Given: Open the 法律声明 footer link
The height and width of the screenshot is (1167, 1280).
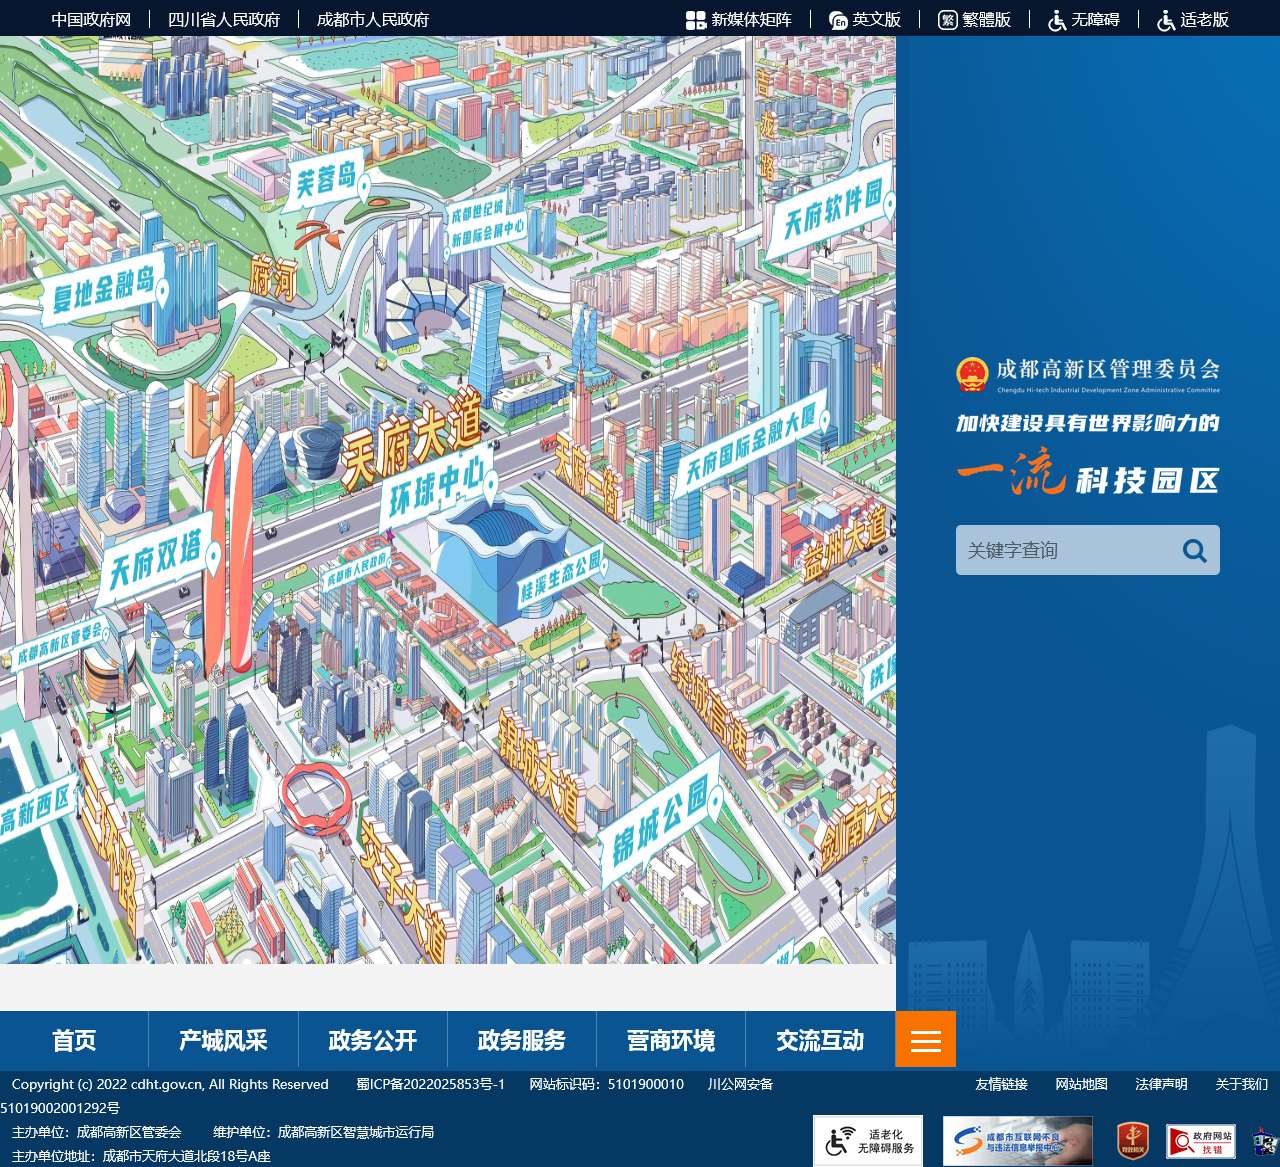Looking at the screenshot, I should (x=1161, y=1084).
